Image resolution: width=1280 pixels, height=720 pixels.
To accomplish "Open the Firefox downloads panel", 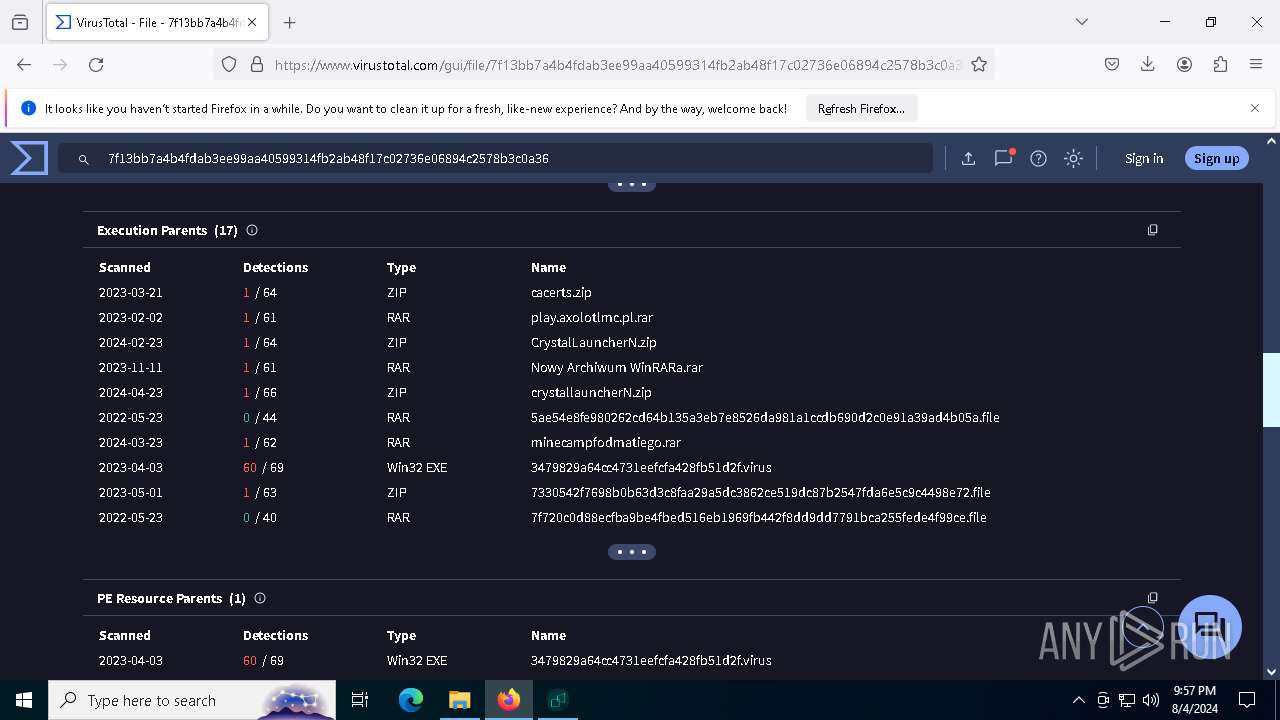I will pyautogui.click(x=1147, y=64).
